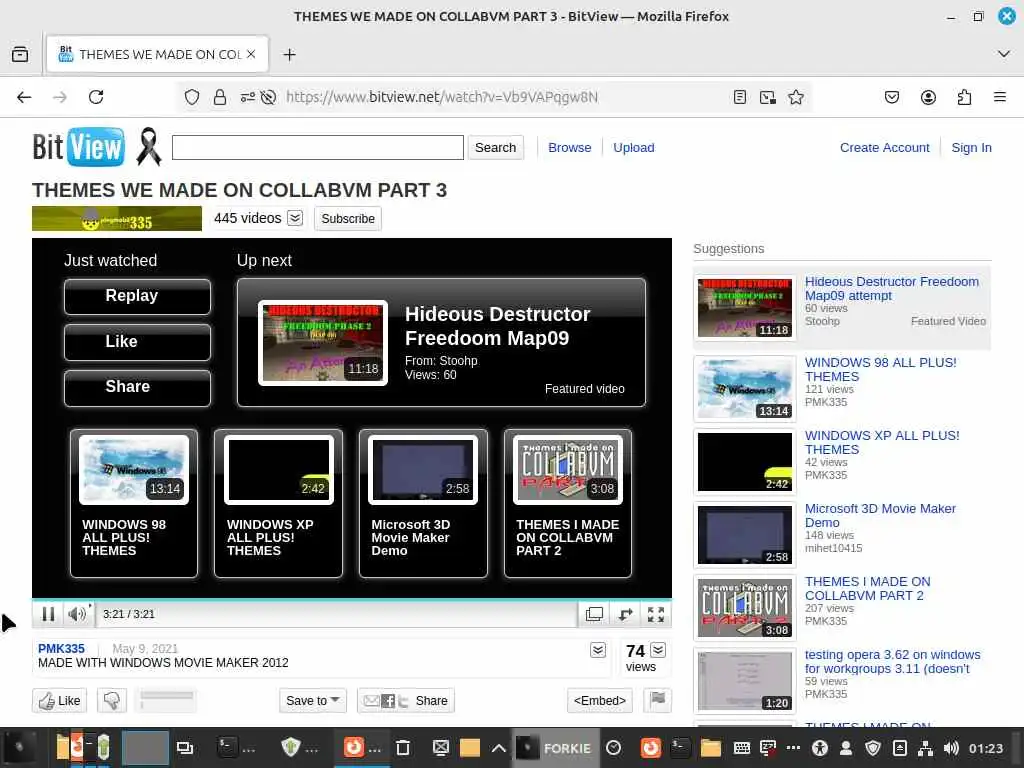
Task: Open Firefox View icon left of tabs
Action: pos(20,54)
